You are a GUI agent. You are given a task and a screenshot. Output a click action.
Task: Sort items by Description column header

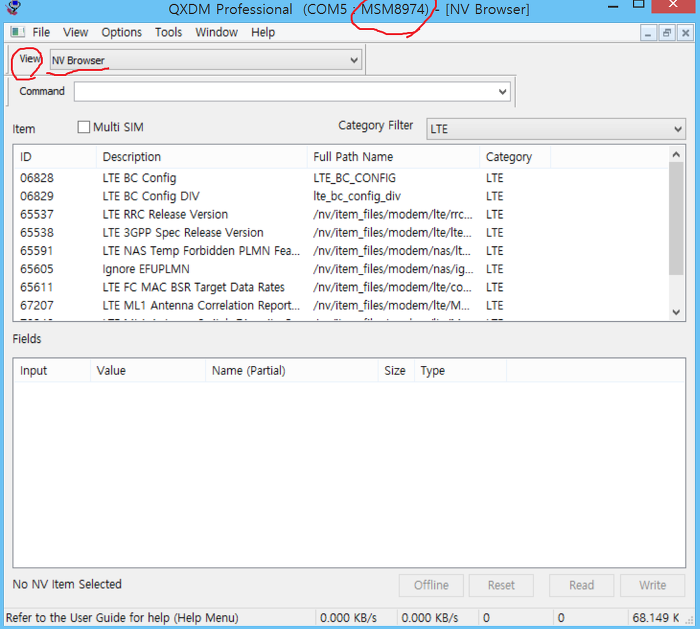pos(202,157)
